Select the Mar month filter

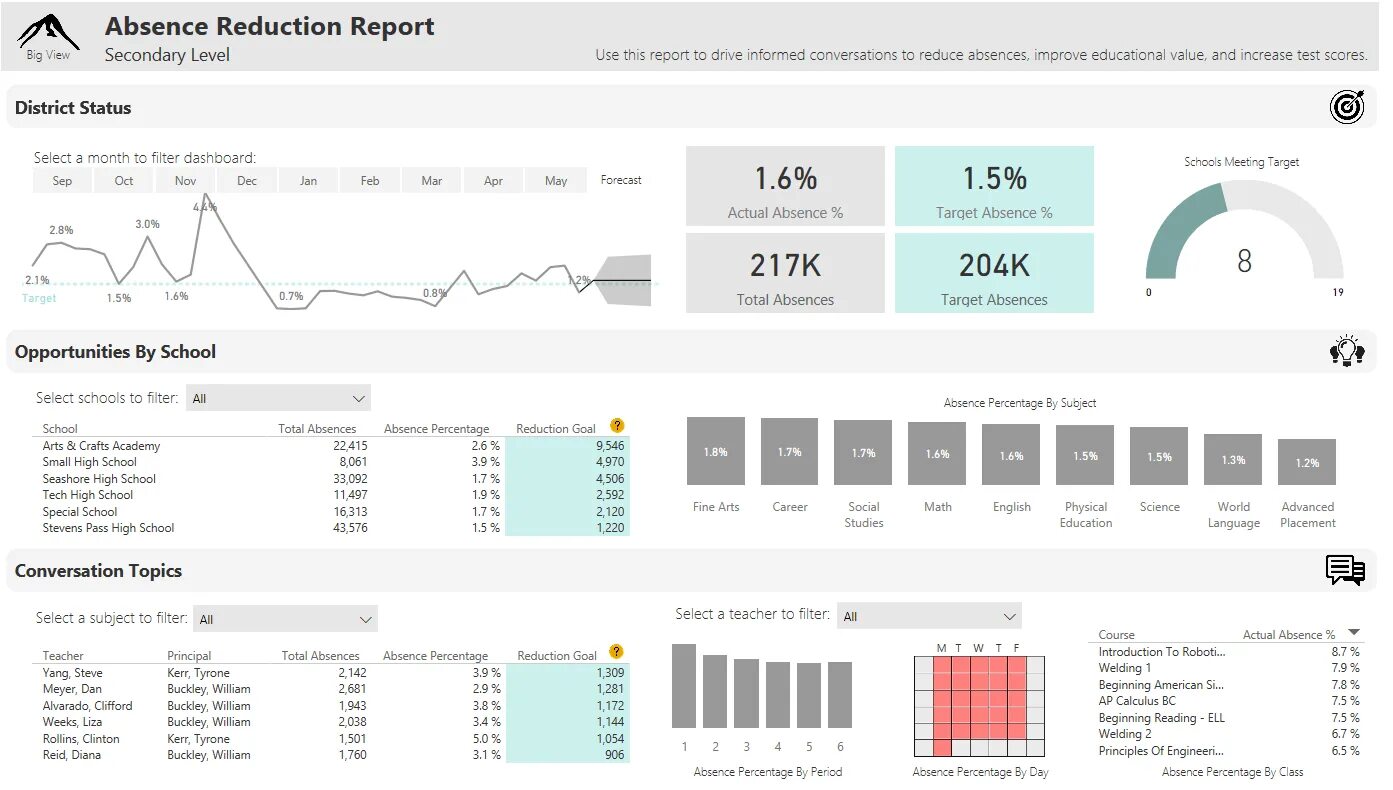pos(432,181)
